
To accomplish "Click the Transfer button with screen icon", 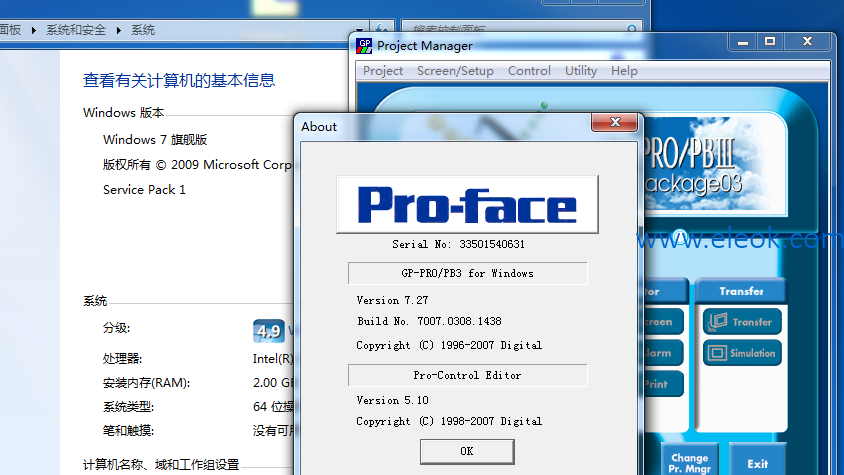I will point(742,322).
